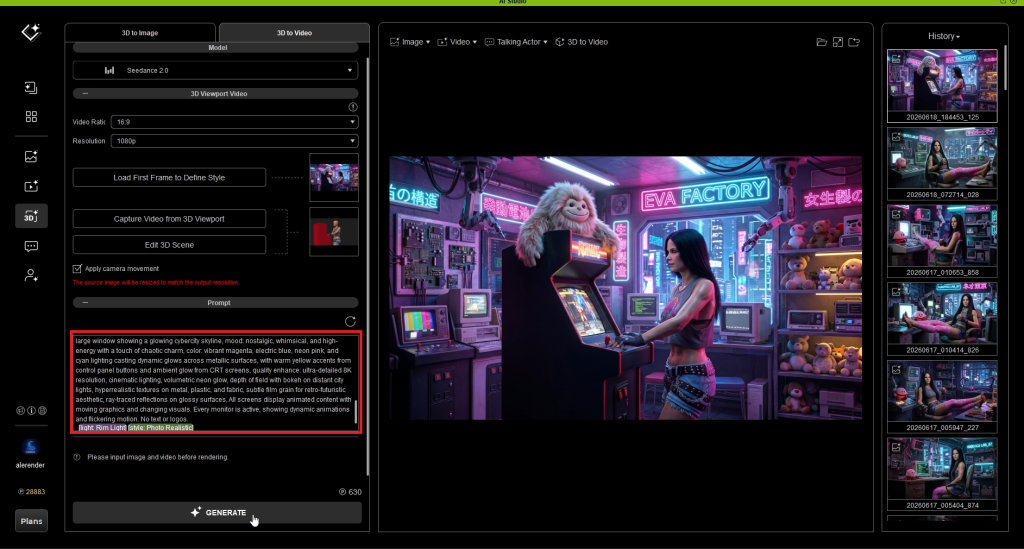Click the light: Rim Light tag

tap(103, 428)
